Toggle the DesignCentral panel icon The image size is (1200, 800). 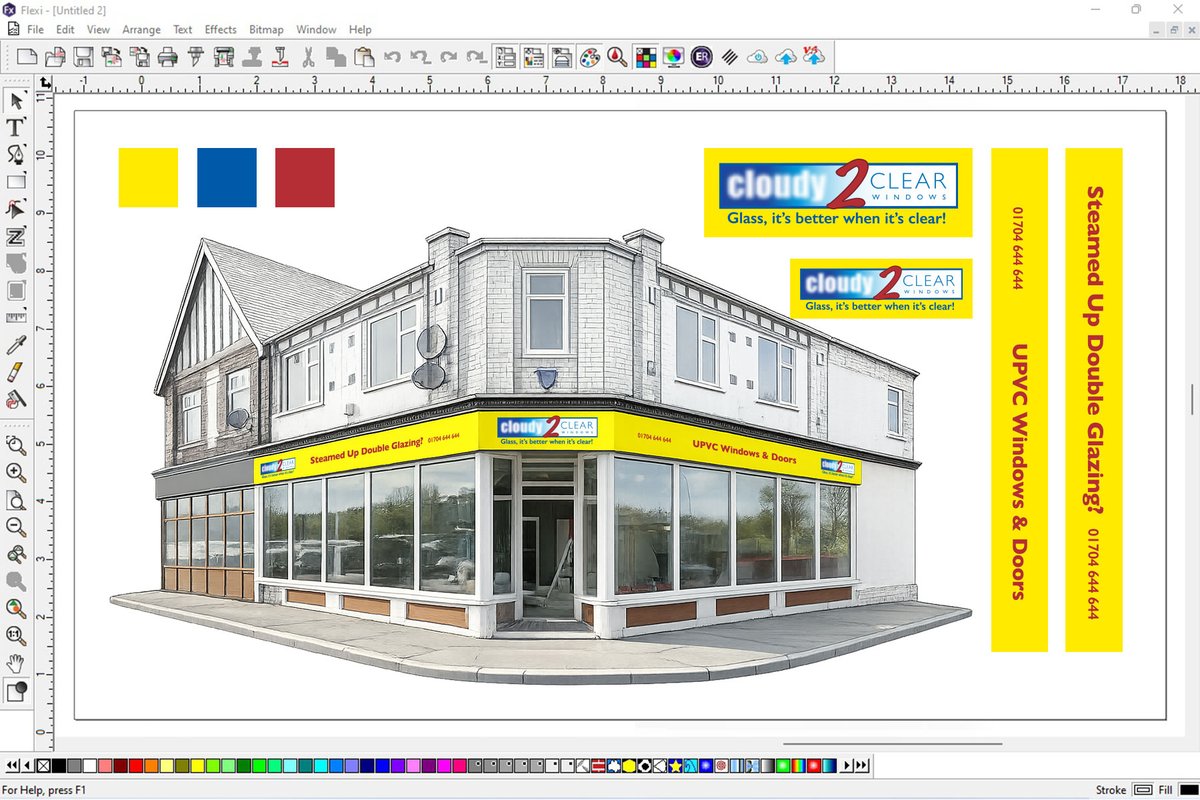(505, 56)
